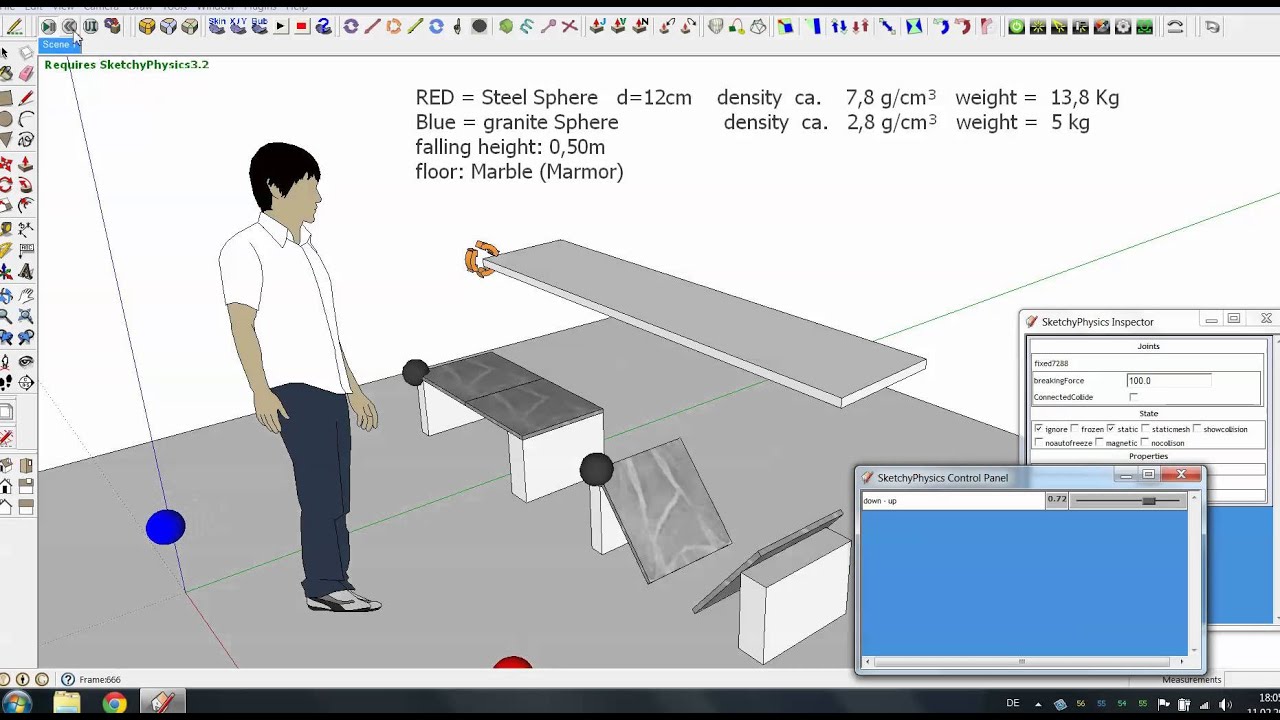Screen dimensions: 1280x720
Task: Select the Offset tool
Action: tap(26, 204)
